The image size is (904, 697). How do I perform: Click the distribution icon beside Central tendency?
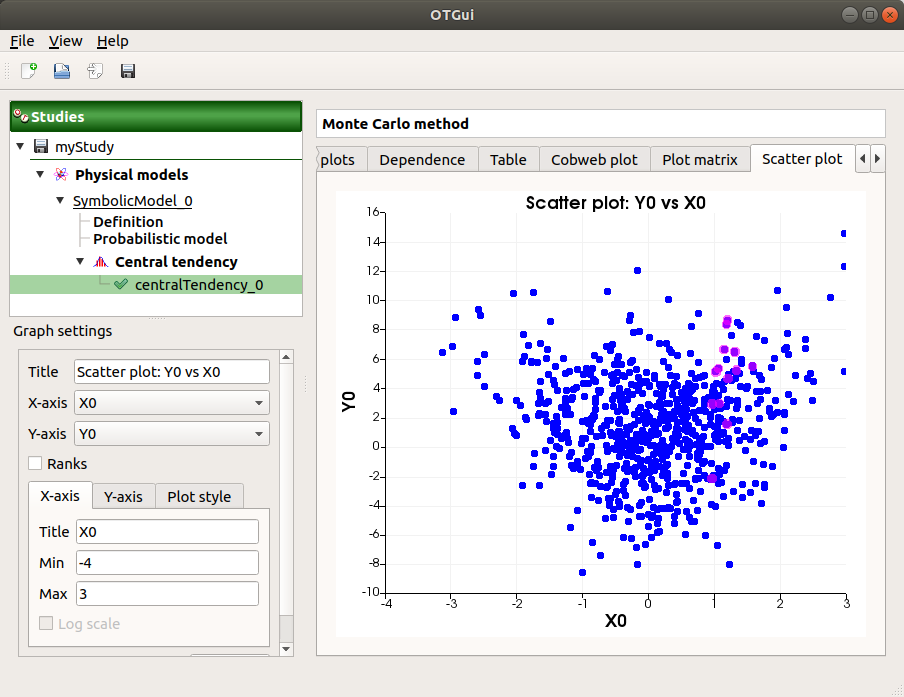click(x=100, y=262)
